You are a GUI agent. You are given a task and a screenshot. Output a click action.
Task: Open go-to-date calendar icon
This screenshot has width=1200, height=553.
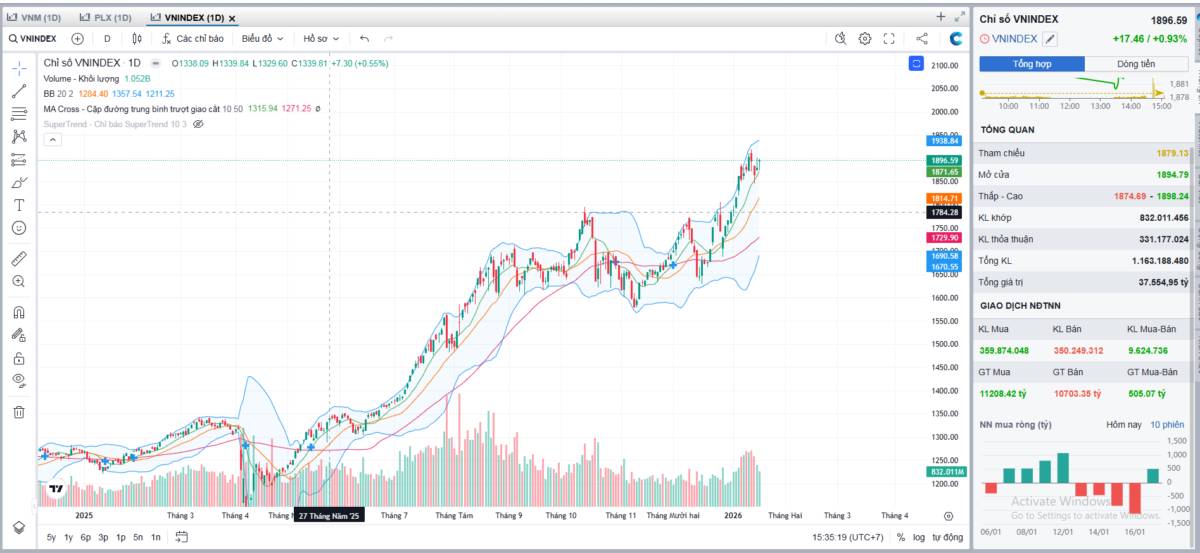[181, 537]
